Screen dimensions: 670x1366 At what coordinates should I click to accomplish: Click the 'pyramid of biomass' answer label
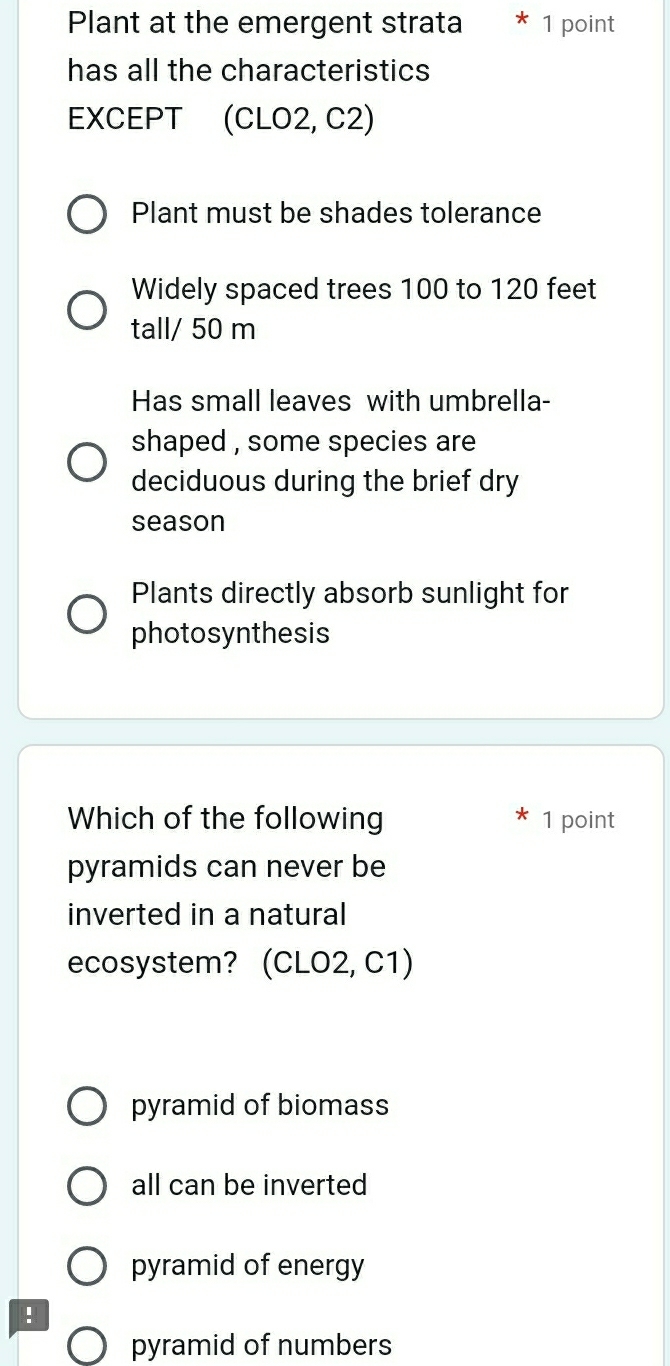[260, 1105]
